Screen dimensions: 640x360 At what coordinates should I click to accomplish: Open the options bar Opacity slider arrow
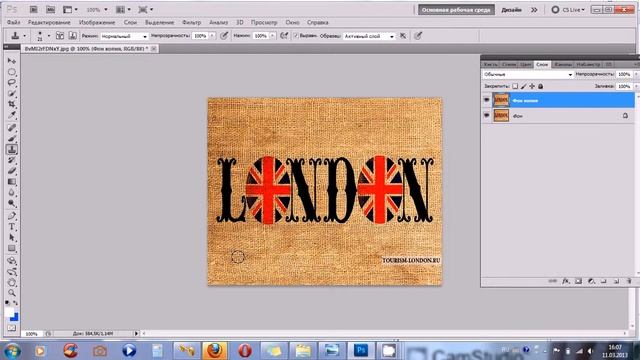point(212,36)
